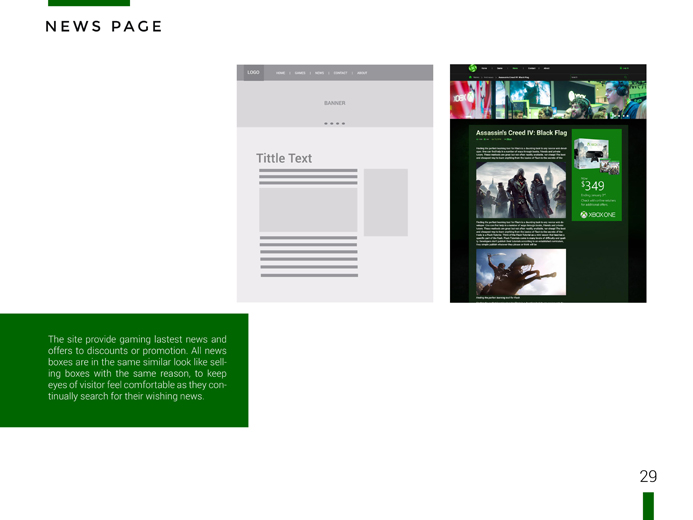
Task: Click the green Xbox logo in mockup
Action: [x=473, y=68]
